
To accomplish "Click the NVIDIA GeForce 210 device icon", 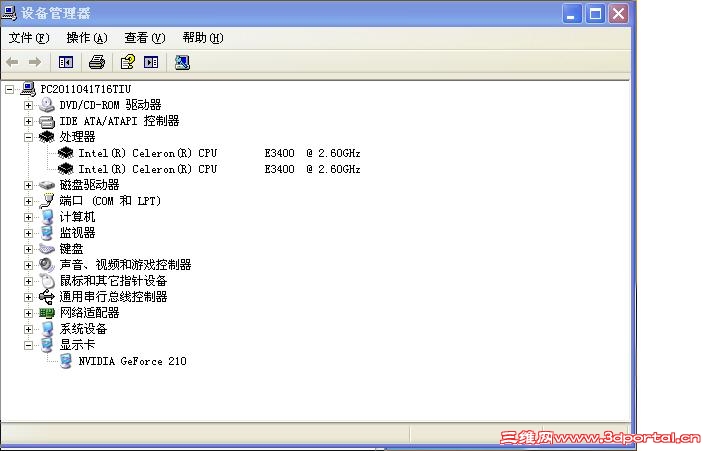I will click(x=66, y=361).
